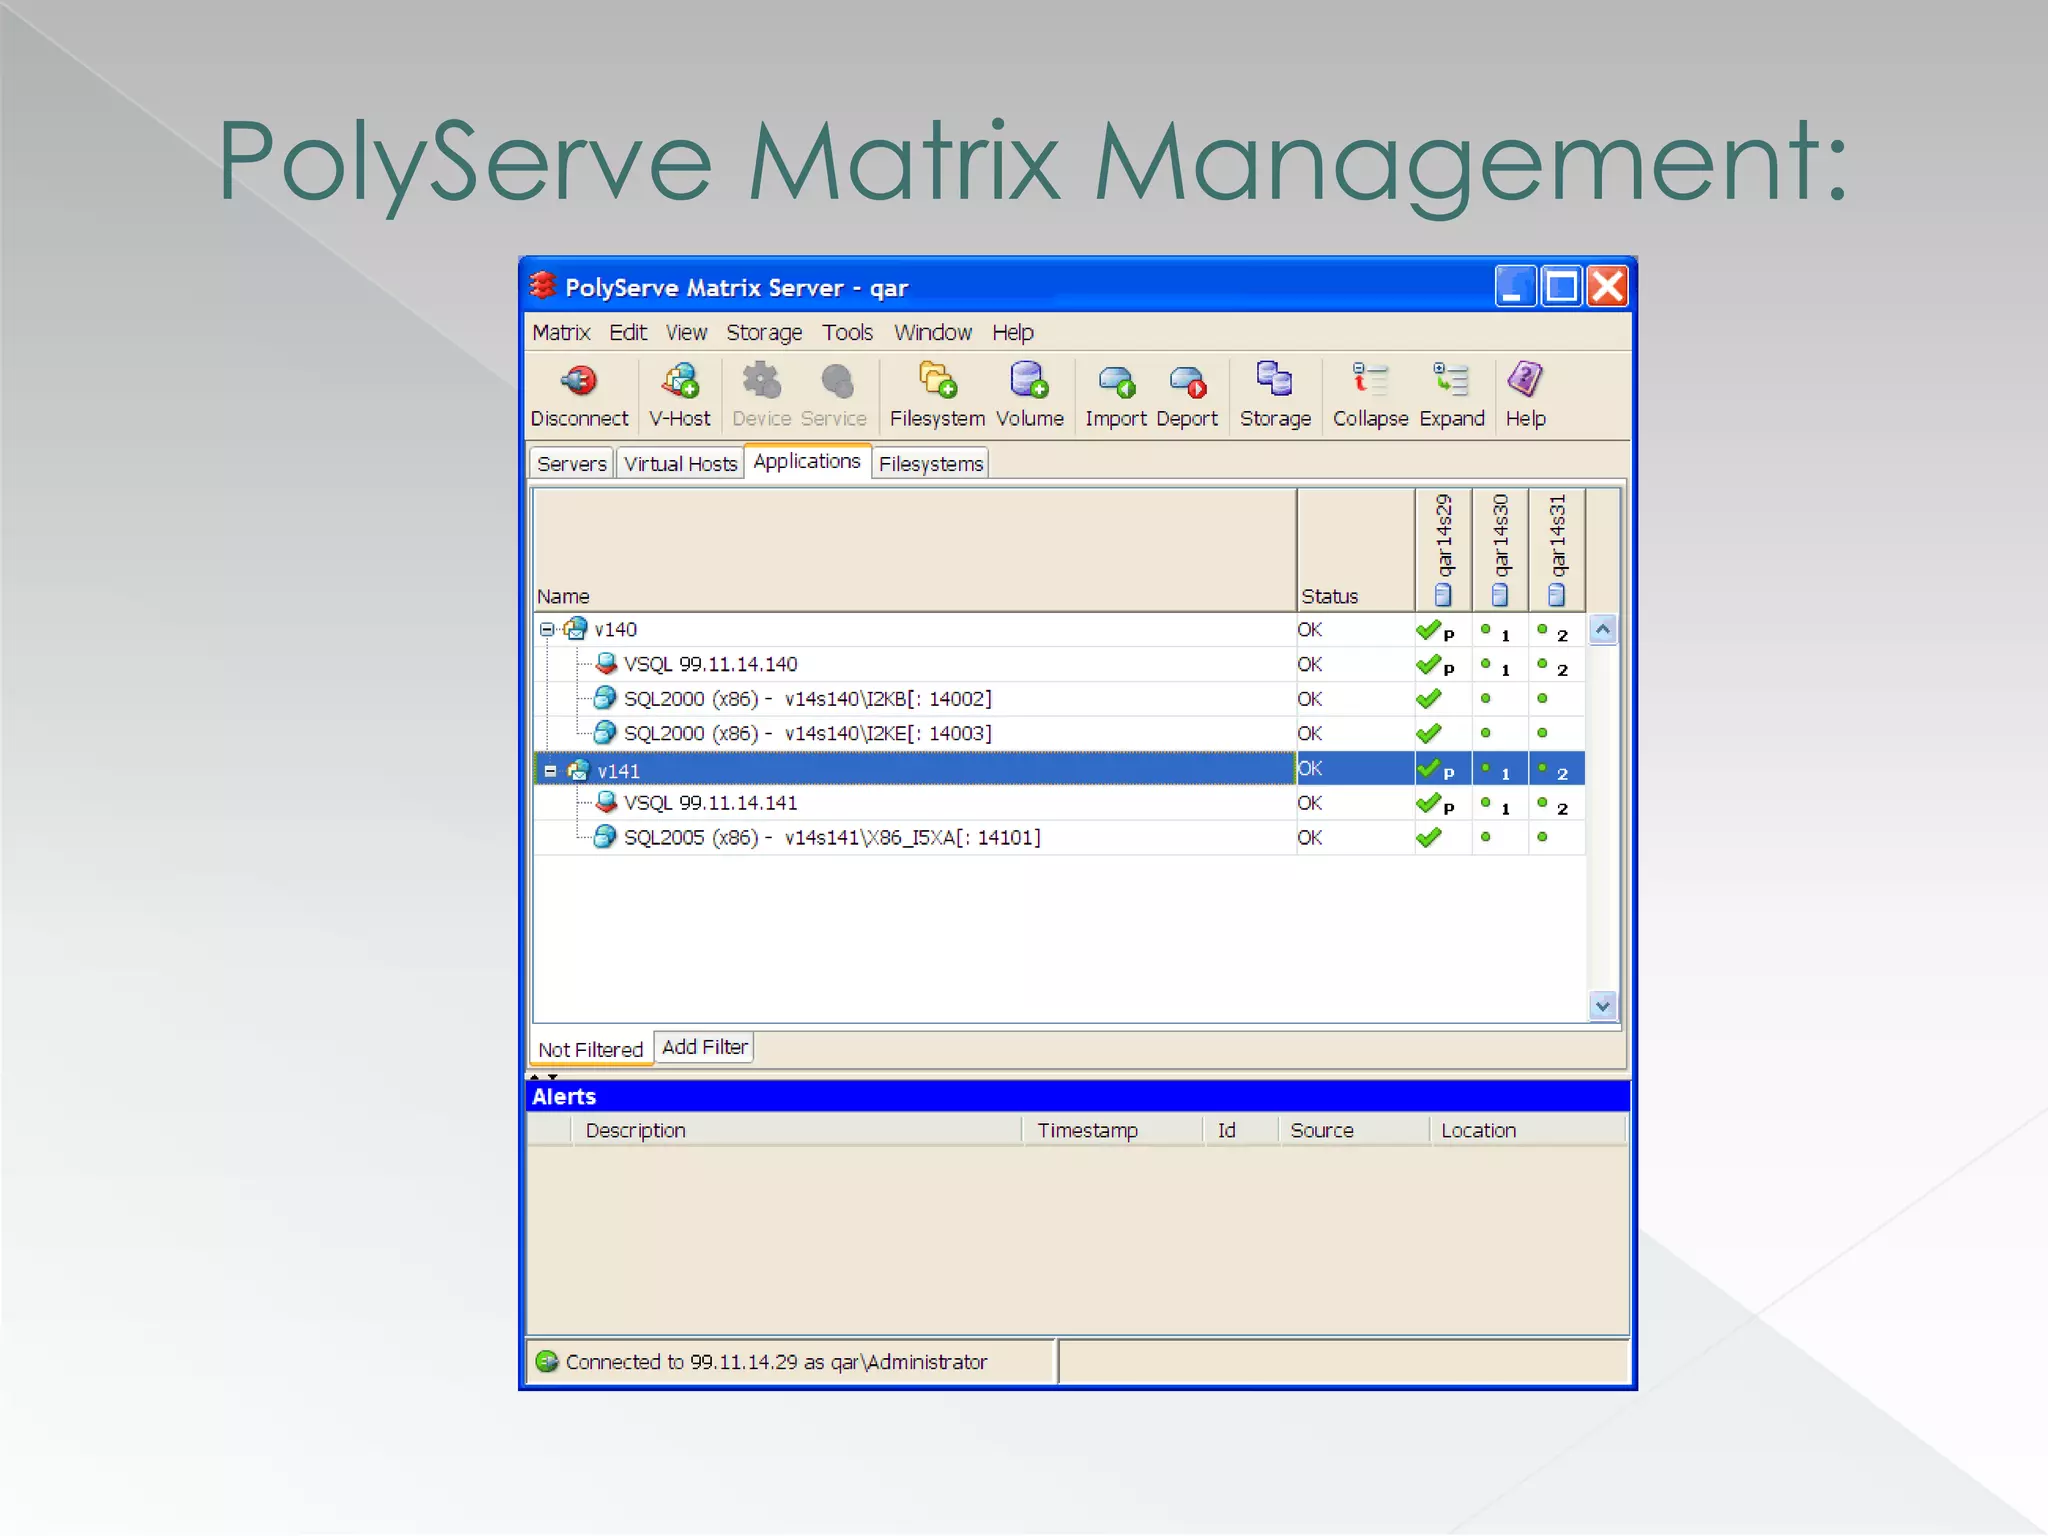Close the PolyServe Matrix Server window
The image size is (2048, 1536).
pos(1607,287)
